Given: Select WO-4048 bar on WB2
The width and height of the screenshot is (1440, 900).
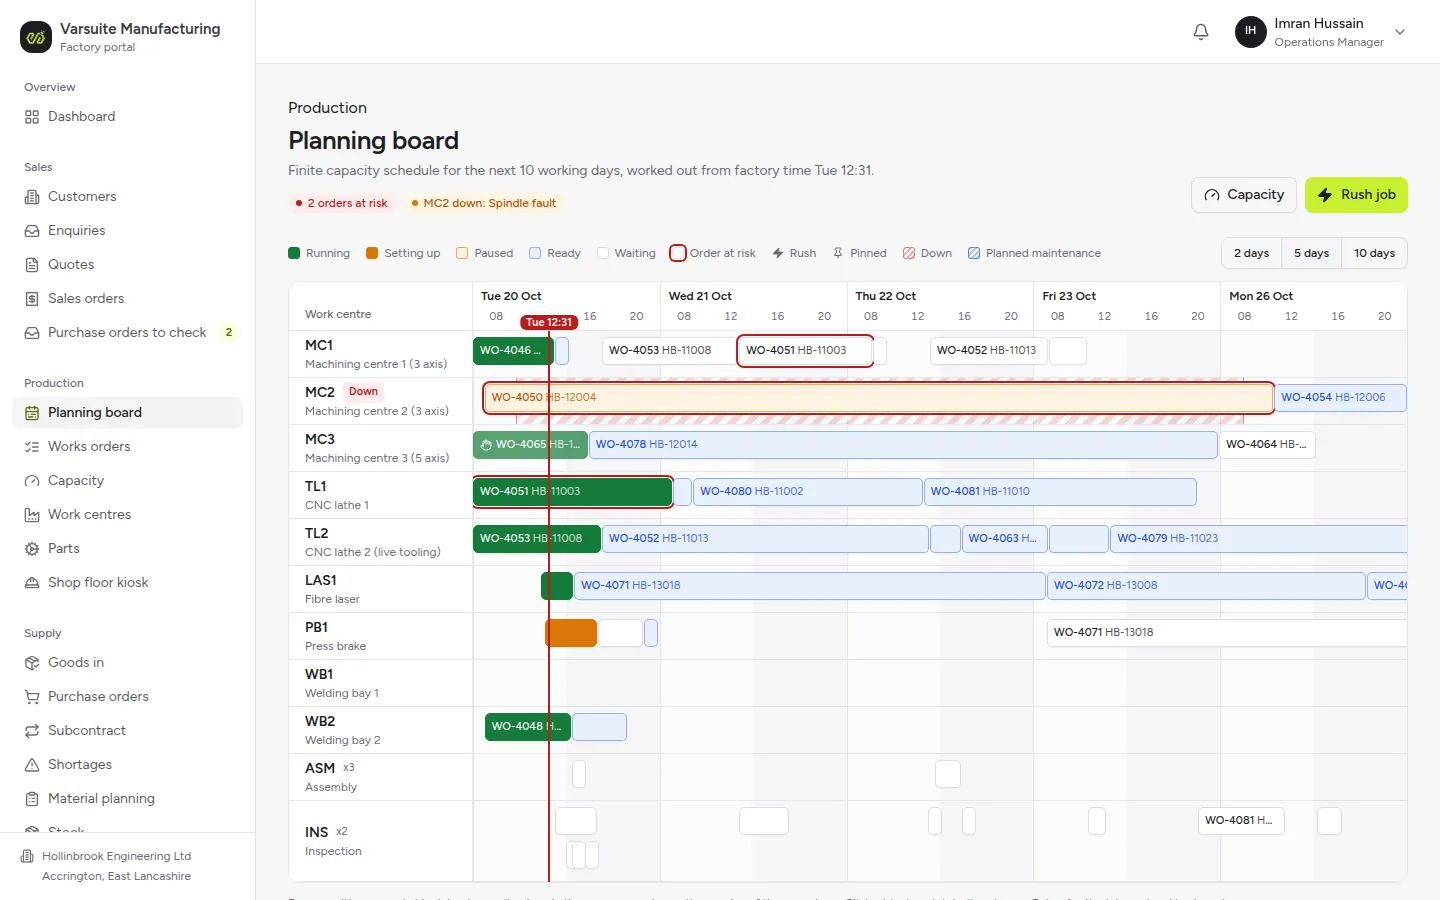Looking at the screenshot, I should pyautogui.click(x=527, y=727).
